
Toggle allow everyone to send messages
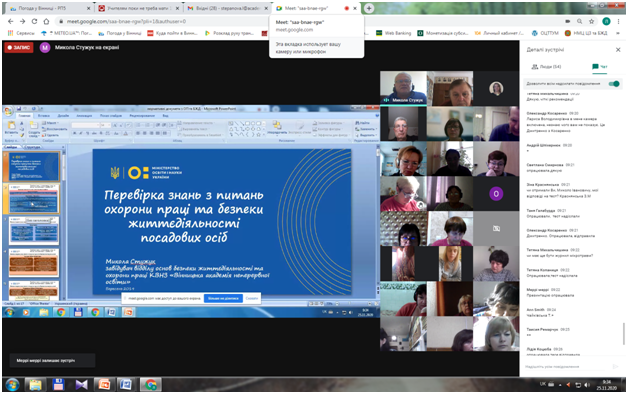(614, 84)
